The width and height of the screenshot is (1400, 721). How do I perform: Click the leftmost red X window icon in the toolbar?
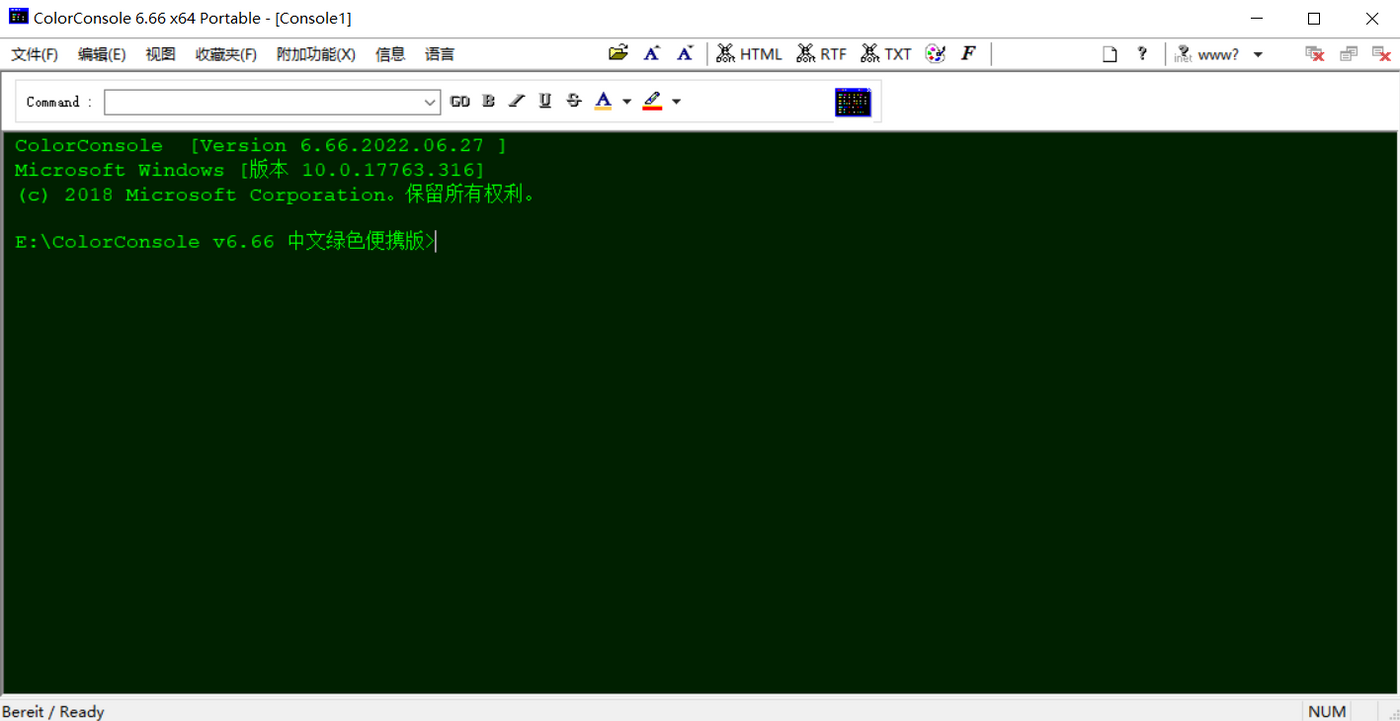click(1315, 54)
